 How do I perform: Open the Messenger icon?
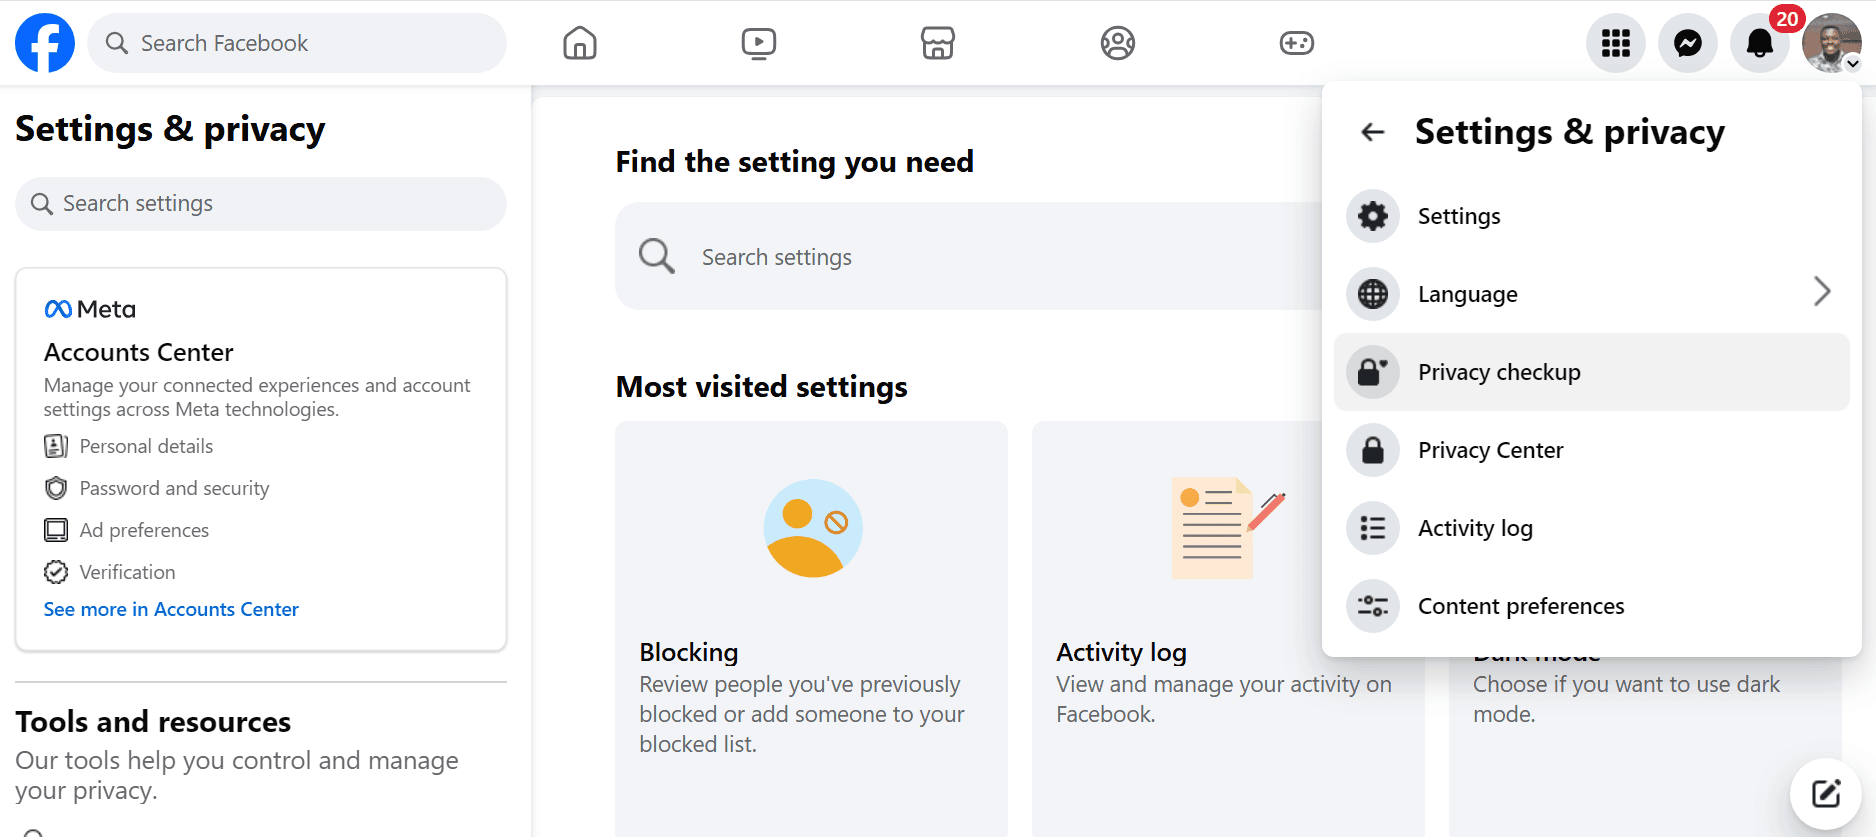[1688, 43]
